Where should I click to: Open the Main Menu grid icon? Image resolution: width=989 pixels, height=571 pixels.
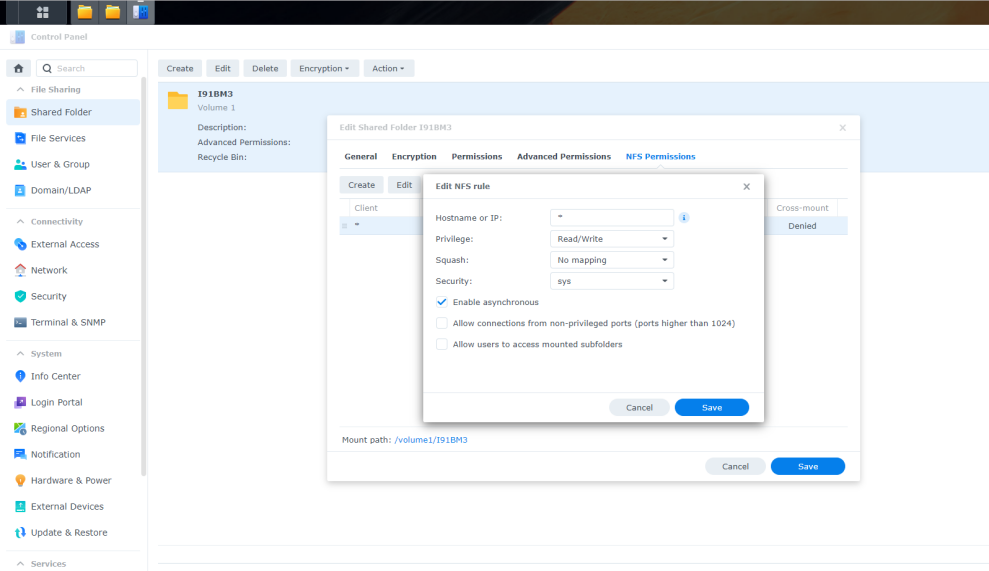43,12
